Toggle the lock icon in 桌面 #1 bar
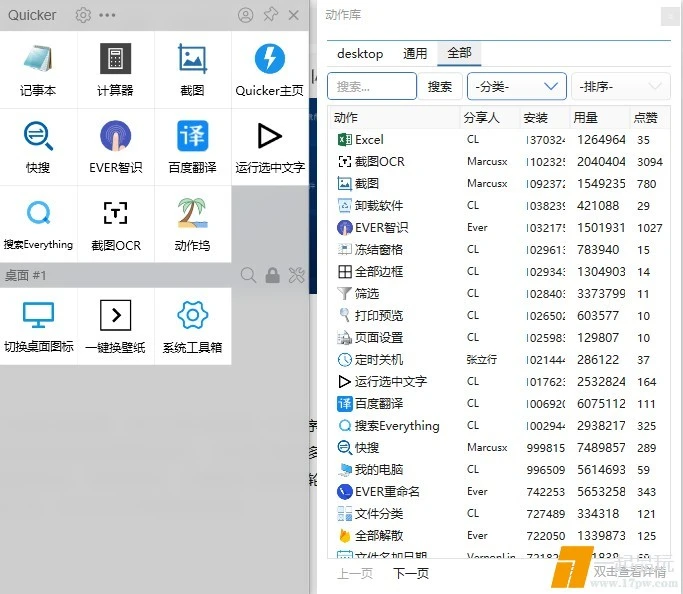683x594 pixels. pyautogui.click(x=272, y=275)
